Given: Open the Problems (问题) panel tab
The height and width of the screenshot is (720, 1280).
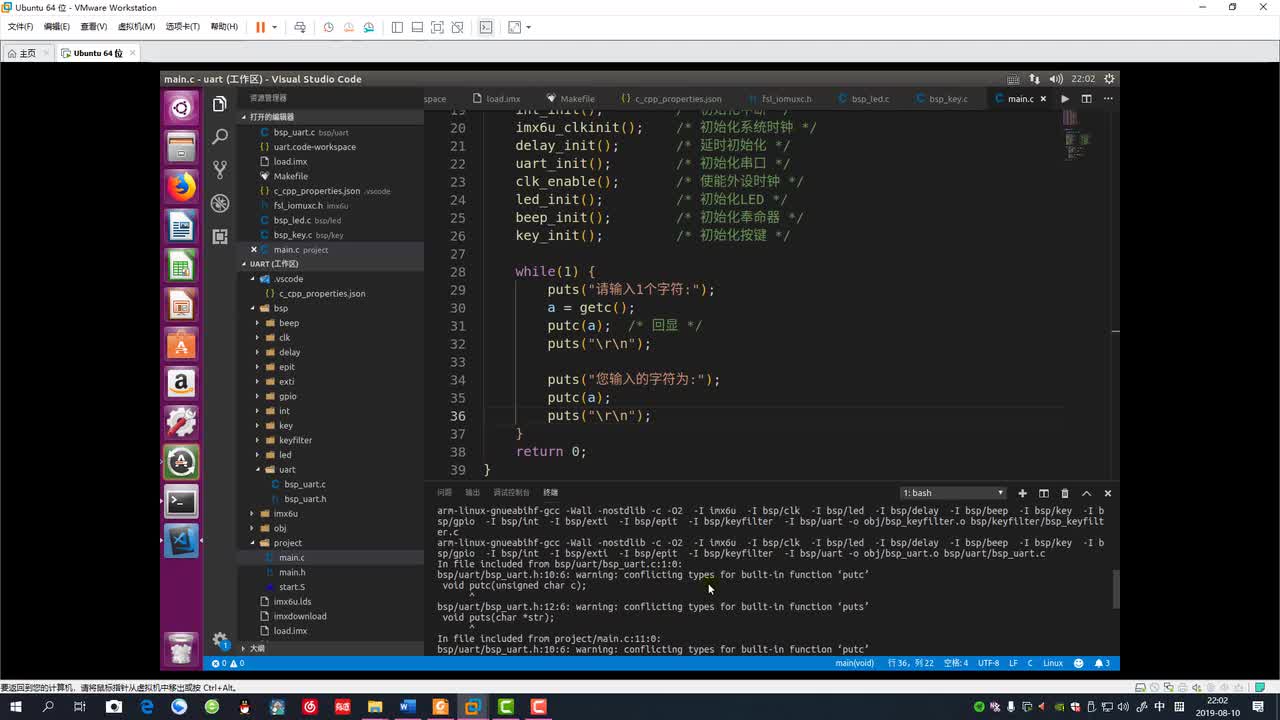Looking at the screenshot, I should (x=444, y=493).
